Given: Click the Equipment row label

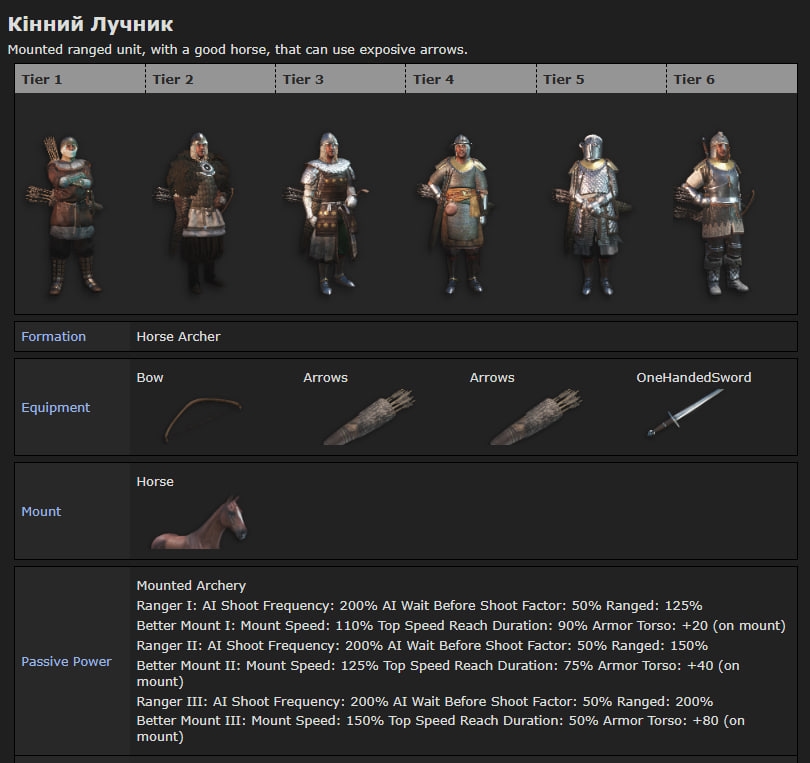Looking at the screenshot, I should [55, 408].
